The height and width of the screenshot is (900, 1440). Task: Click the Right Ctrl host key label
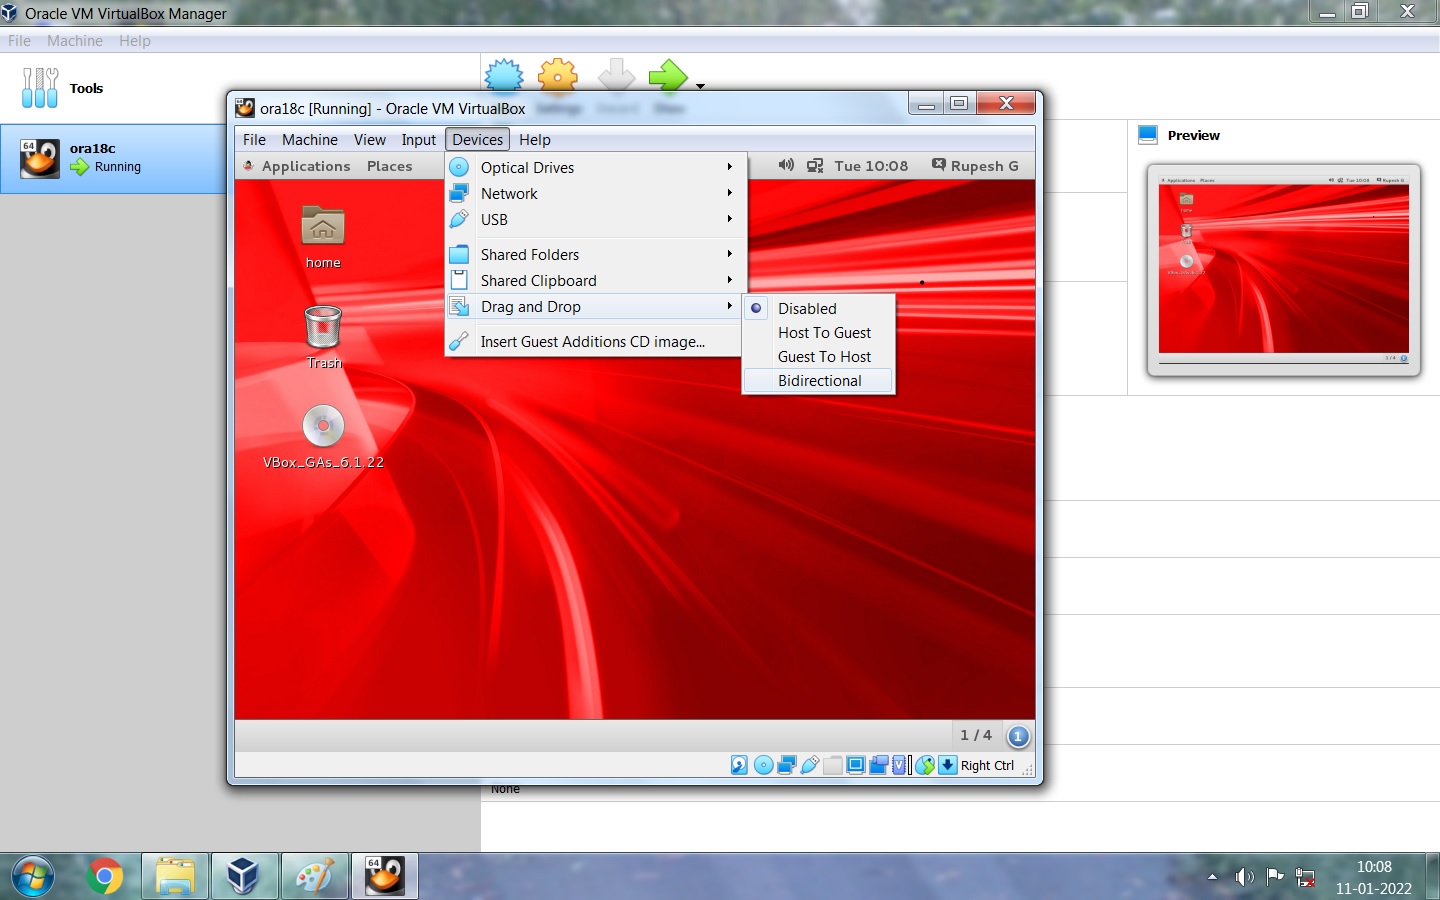(x=987, y=765)
